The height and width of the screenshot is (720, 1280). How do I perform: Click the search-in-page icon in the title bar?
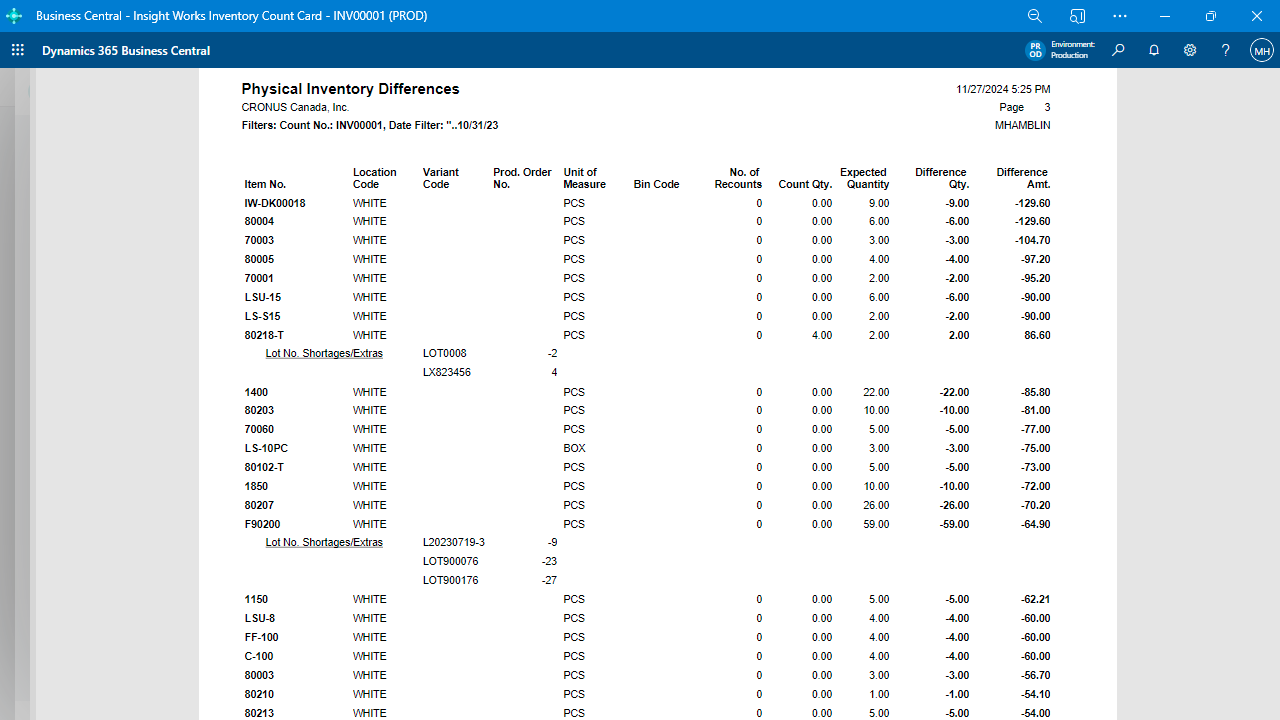click(1077, 16)
